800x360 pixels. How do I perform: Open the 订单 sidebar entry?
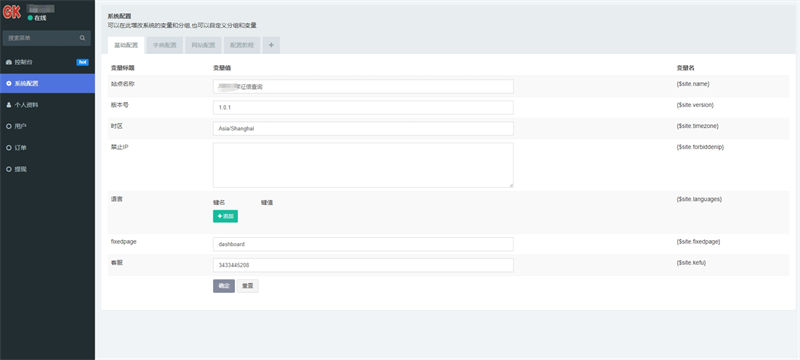pos(47,147)
